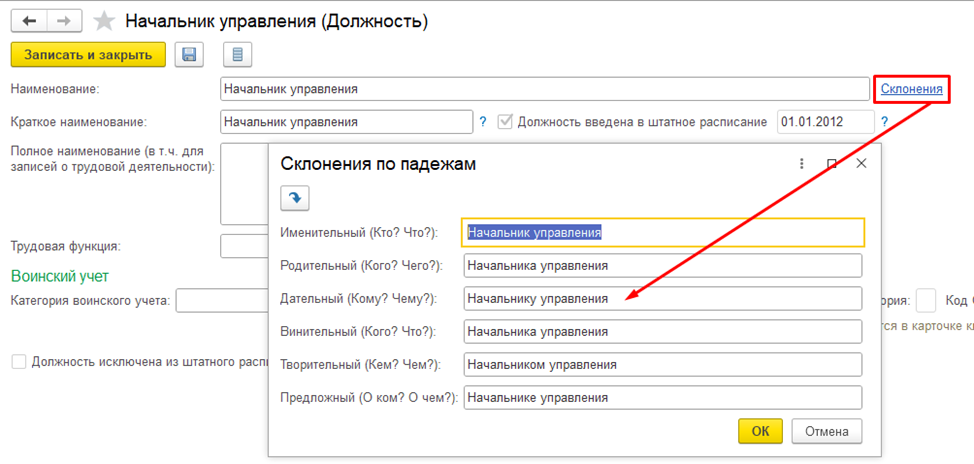Open the document list icon button

click(x=238, y=55)
